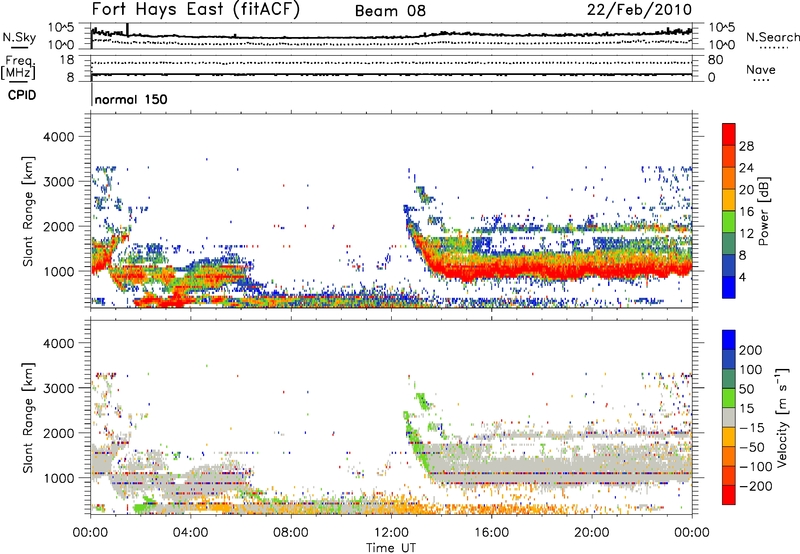Screen dimensions: 800x554
Task: Click the blue bottom segment of power color bar
Action: point(729,287)
